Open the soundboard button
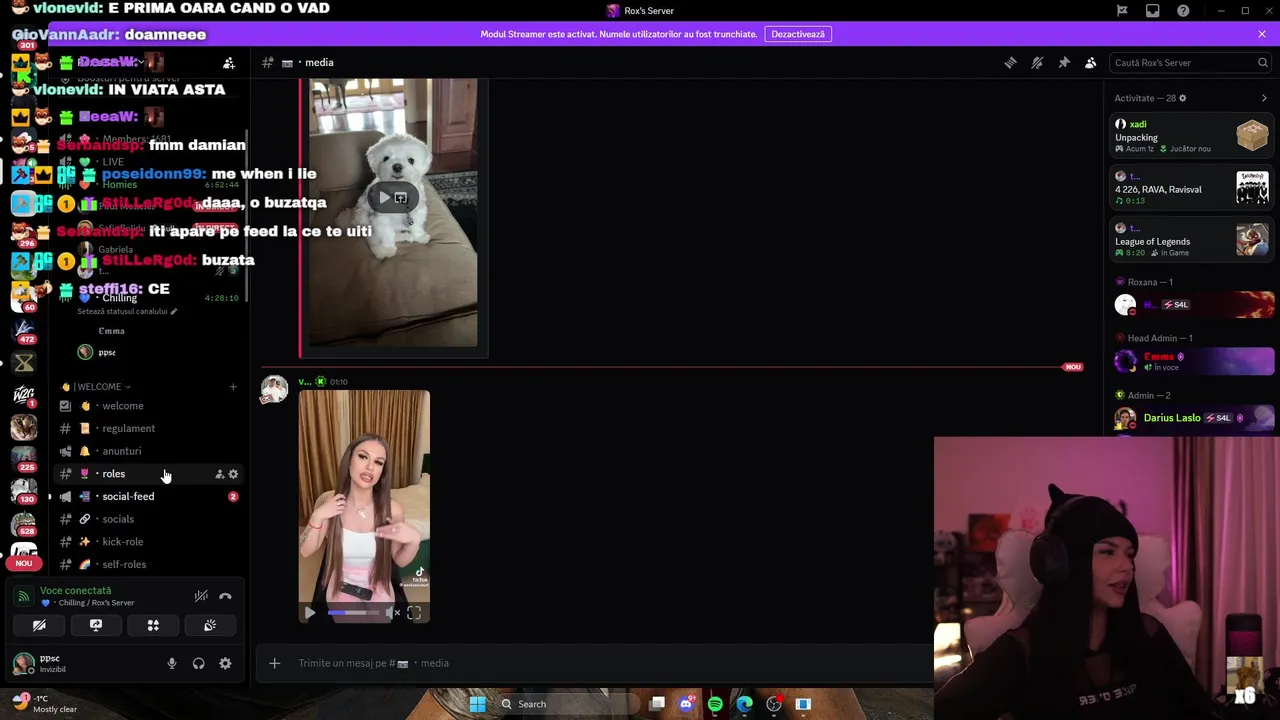 [210, 625]
